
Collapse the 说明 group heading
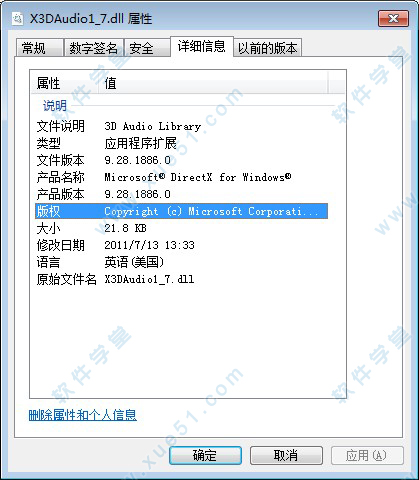pyautogui.click(x=55, y=106)
